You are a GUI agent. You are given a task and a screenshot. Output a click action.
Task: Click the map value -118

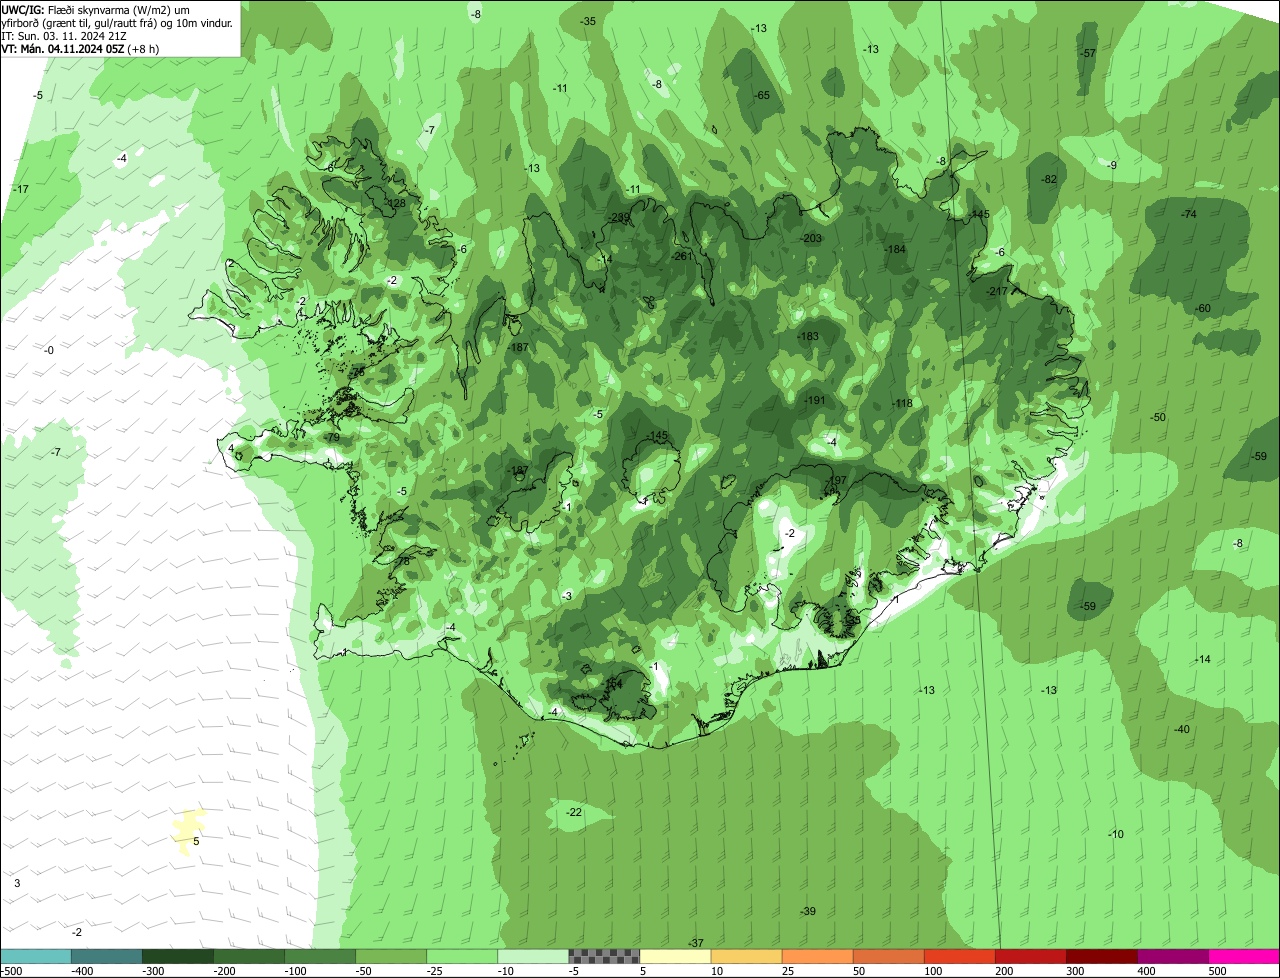[902, 403]
